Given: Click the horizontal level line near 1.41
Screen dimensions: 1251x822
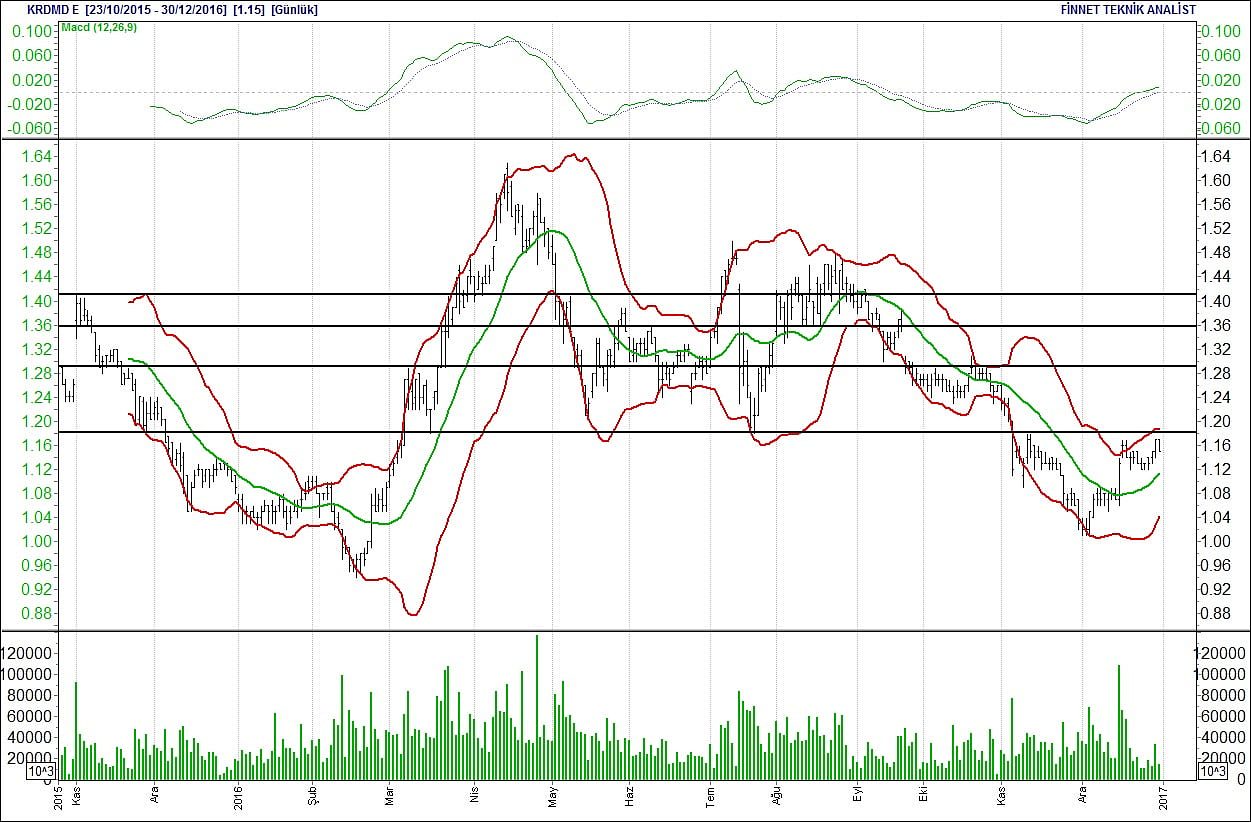Looking at the screenshot, I should pos(628,294).
